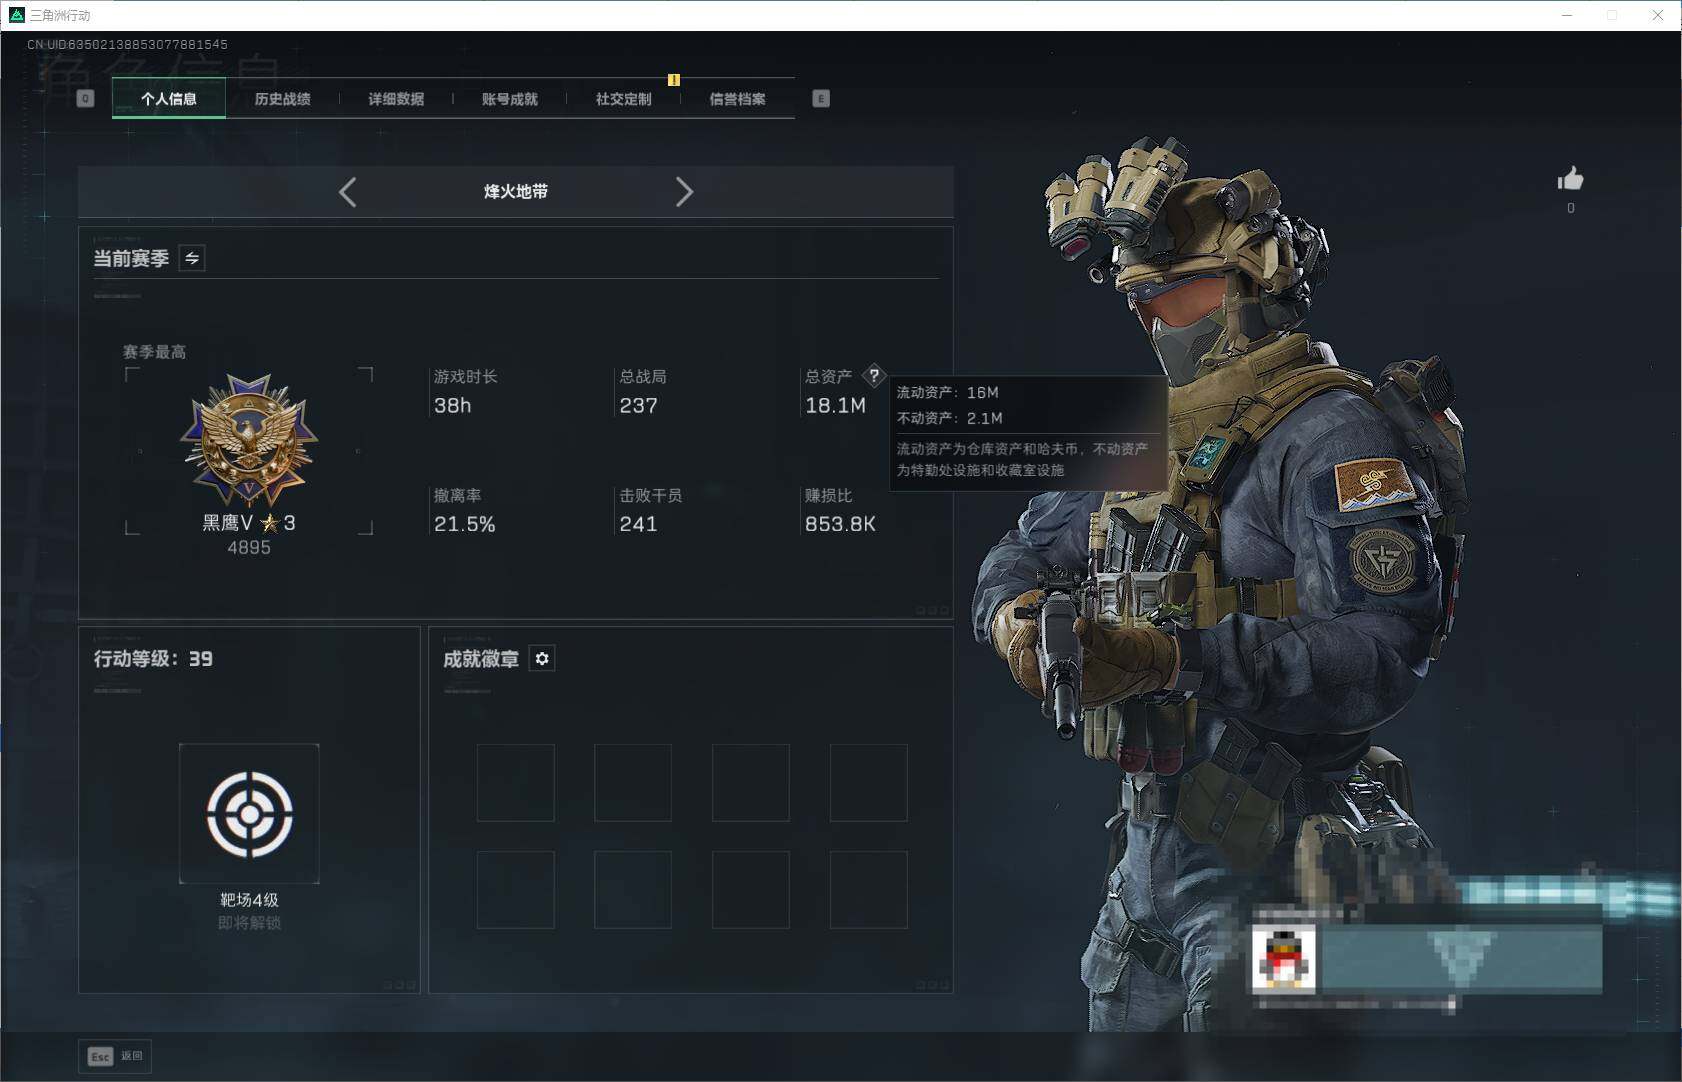Click the 赚损比 value 853.8K

[840, 524]
